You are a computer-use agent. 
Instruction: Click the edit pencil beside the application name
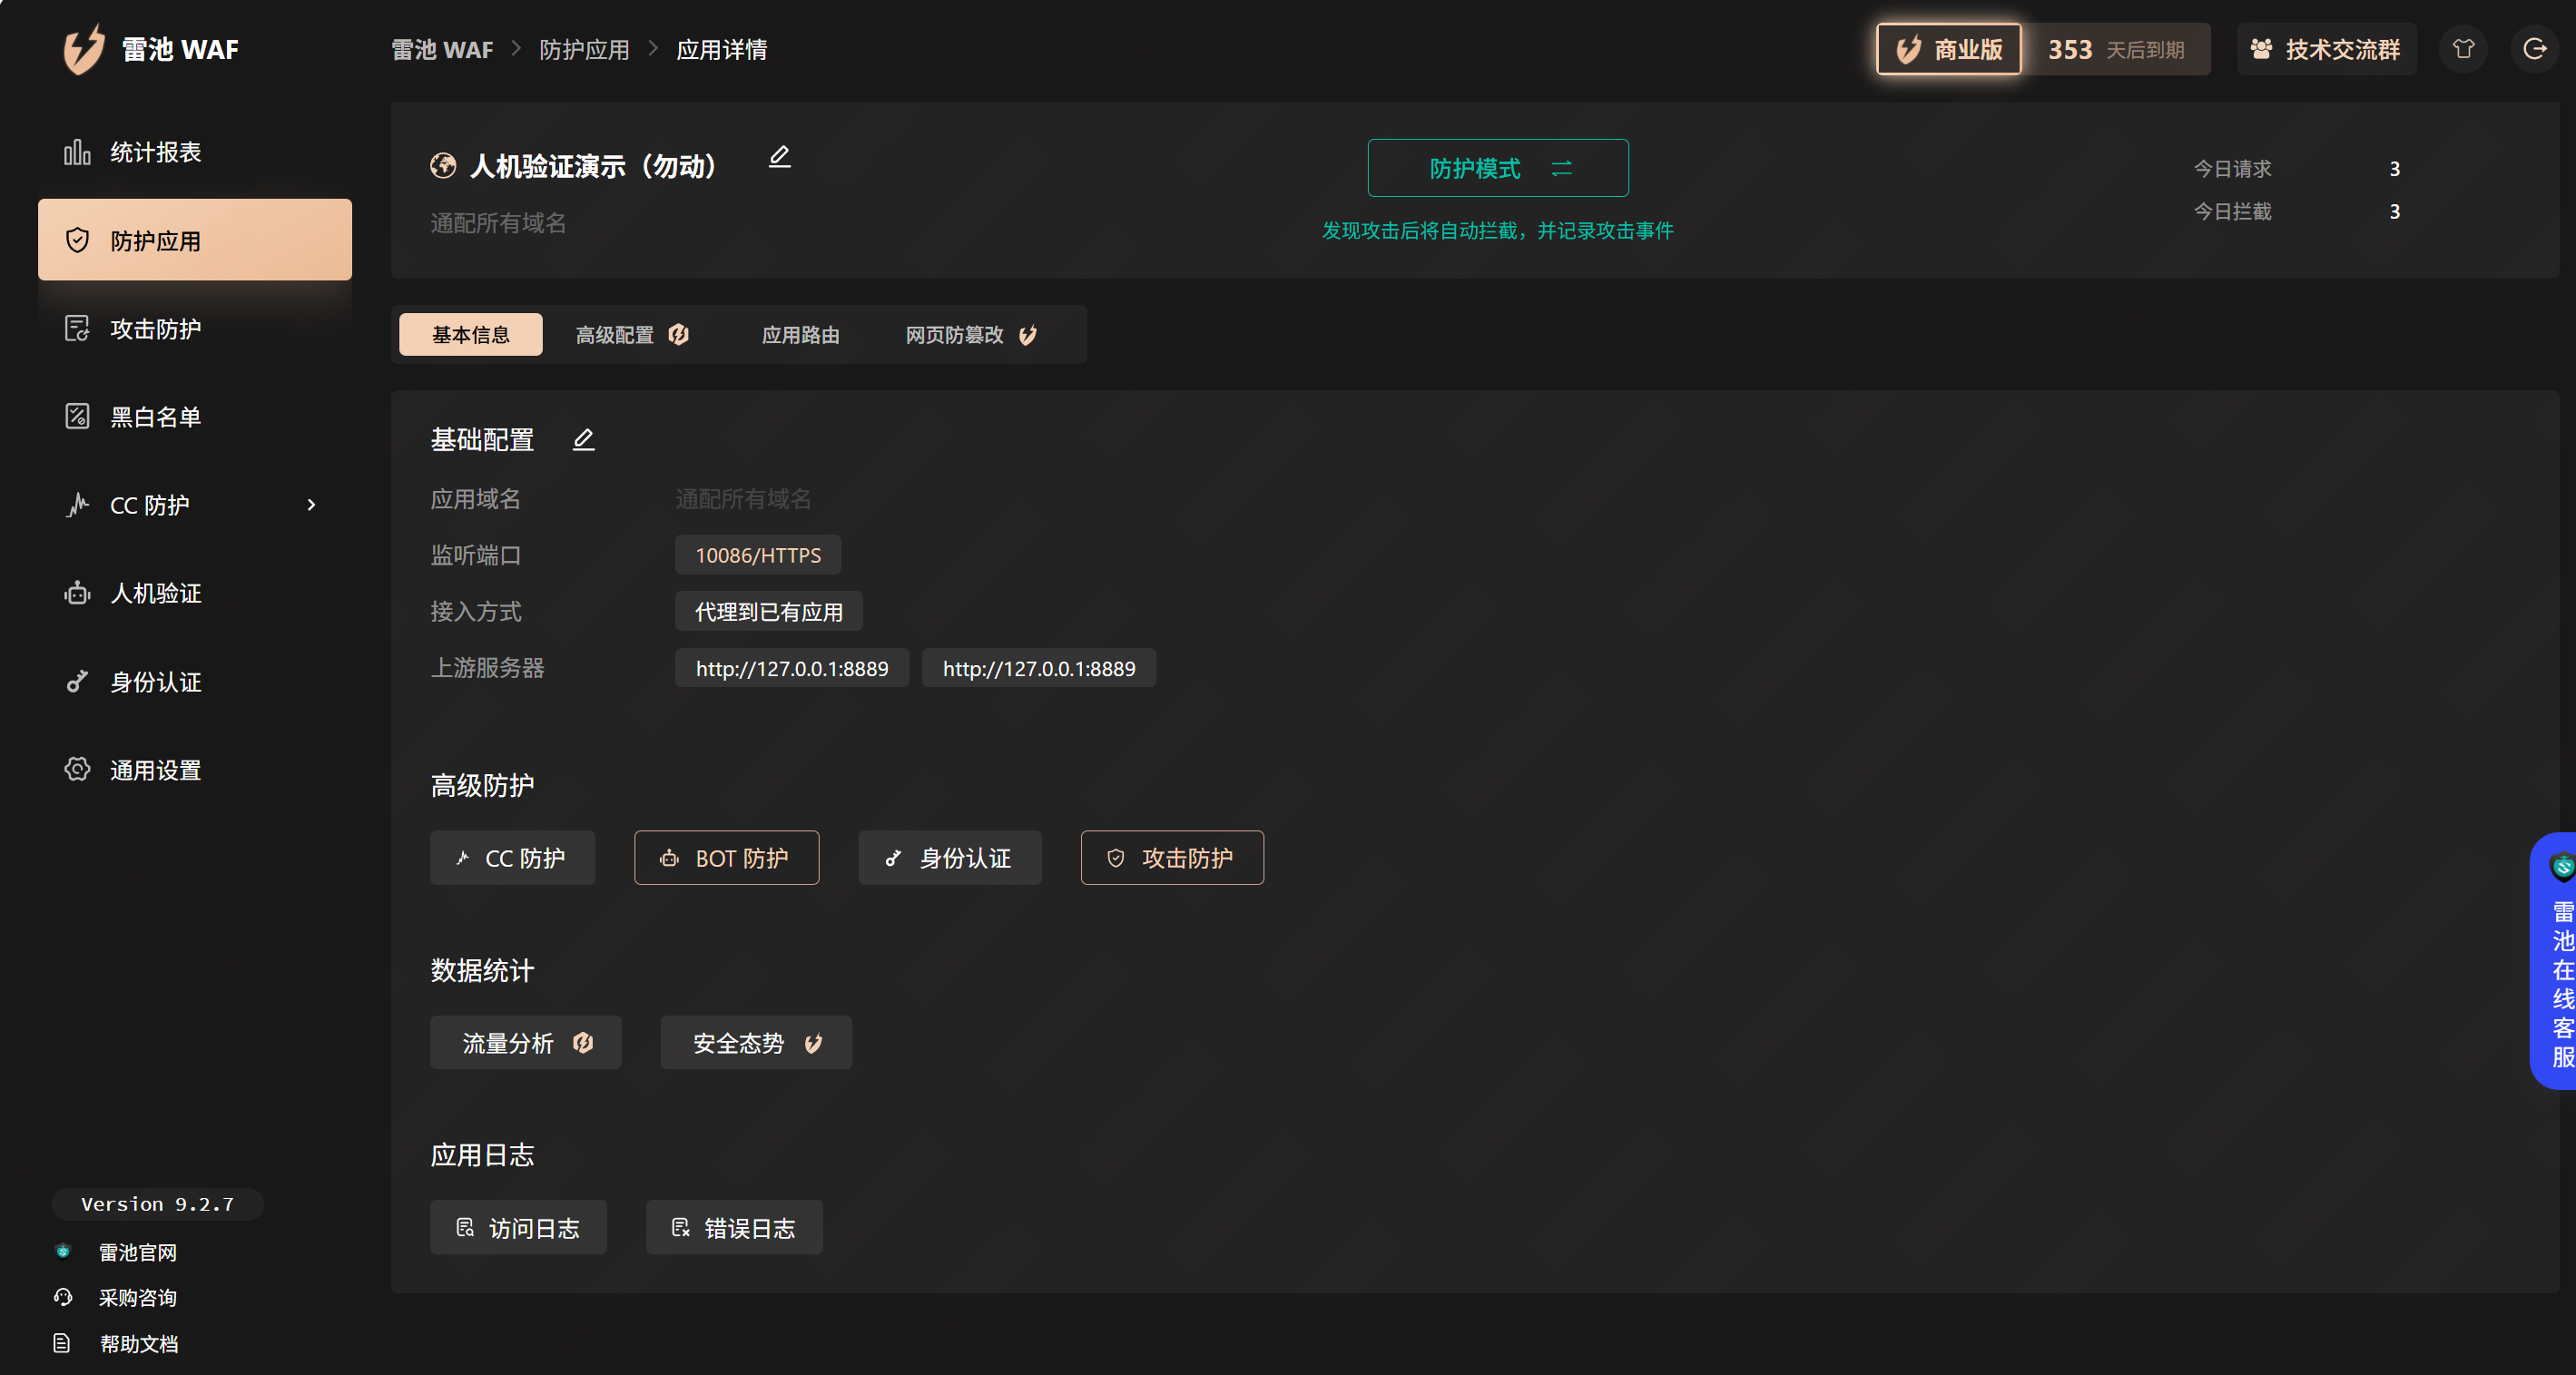point(779,157)
